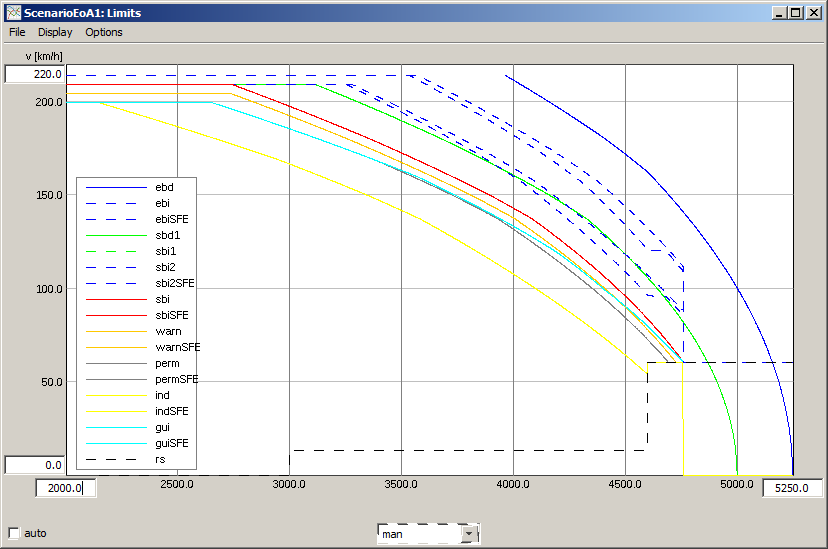The height and width of the screenshot is (549, 828).
Task: Open the File menu
Action: (17, 32)
